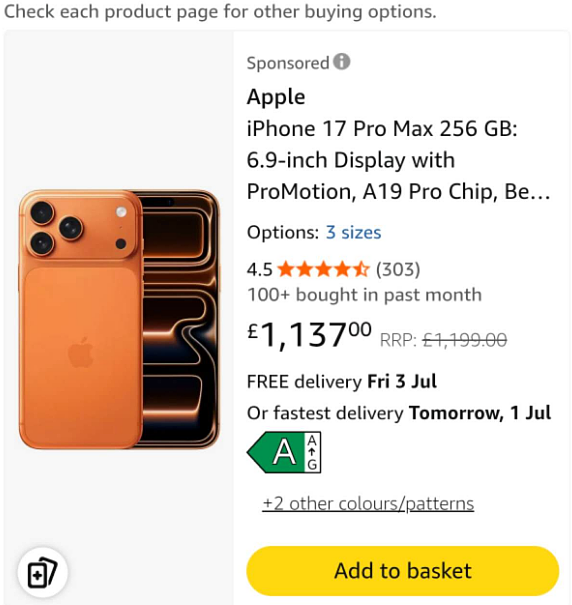572x605 pixels.
Task: Open the compare/add cards icon on the product image
Action: click(x=42, y=572)
